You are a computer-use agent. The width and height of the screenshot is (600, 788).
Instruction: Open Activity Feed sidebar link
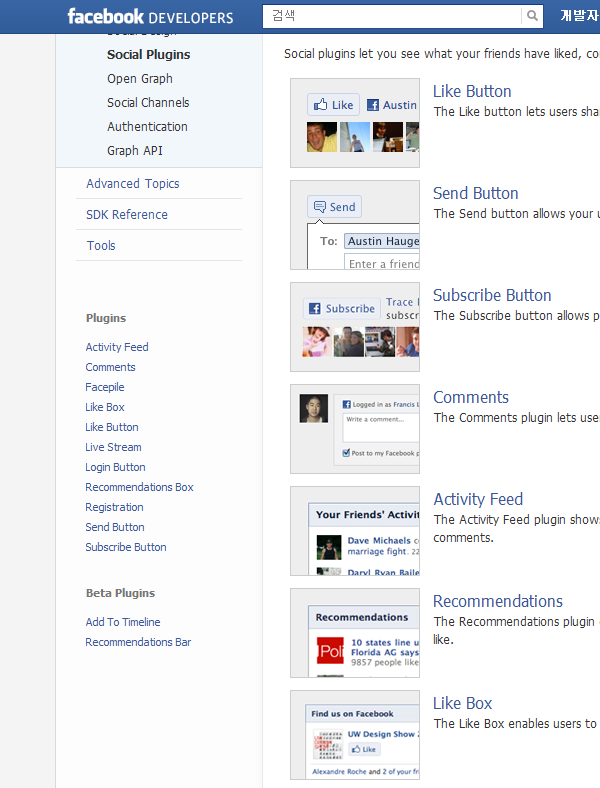tap(117, 347)
